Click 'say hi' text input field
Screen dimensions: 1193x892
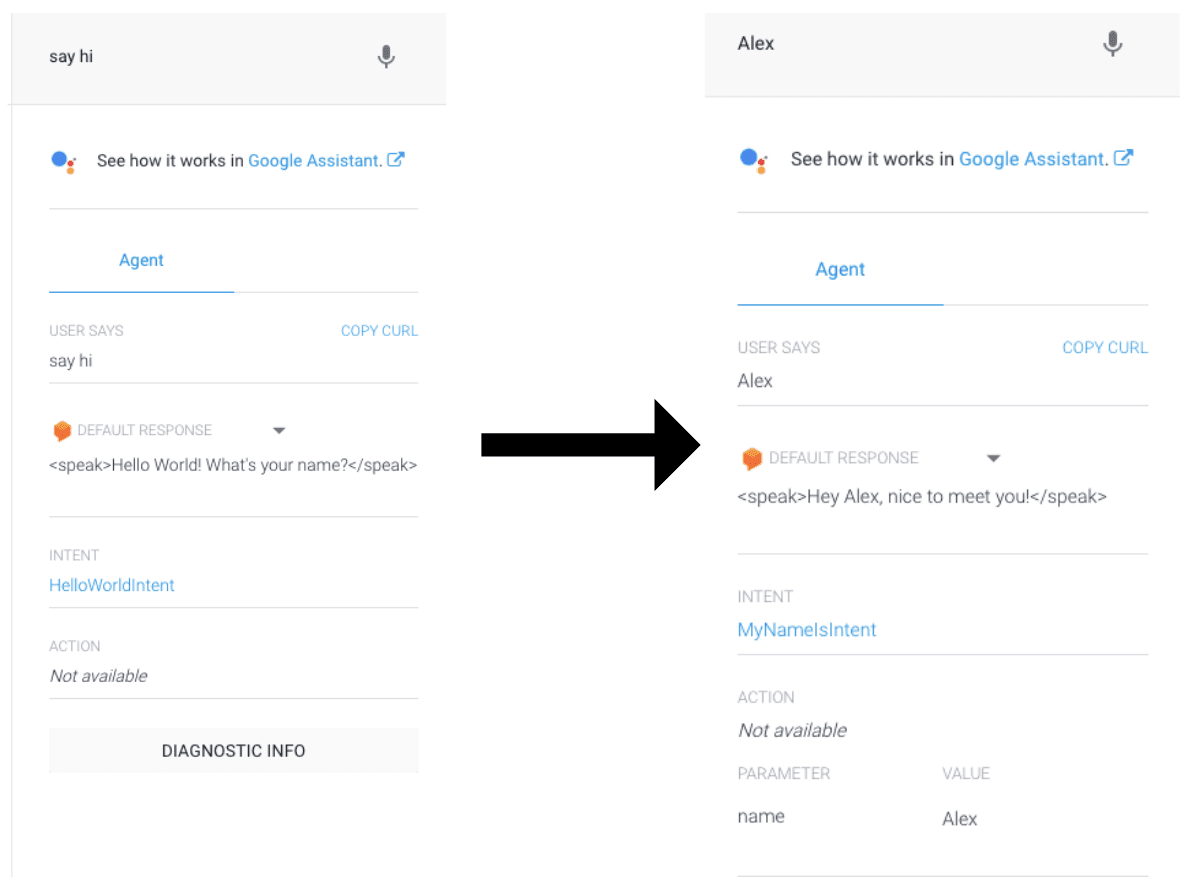pos(205,57)
